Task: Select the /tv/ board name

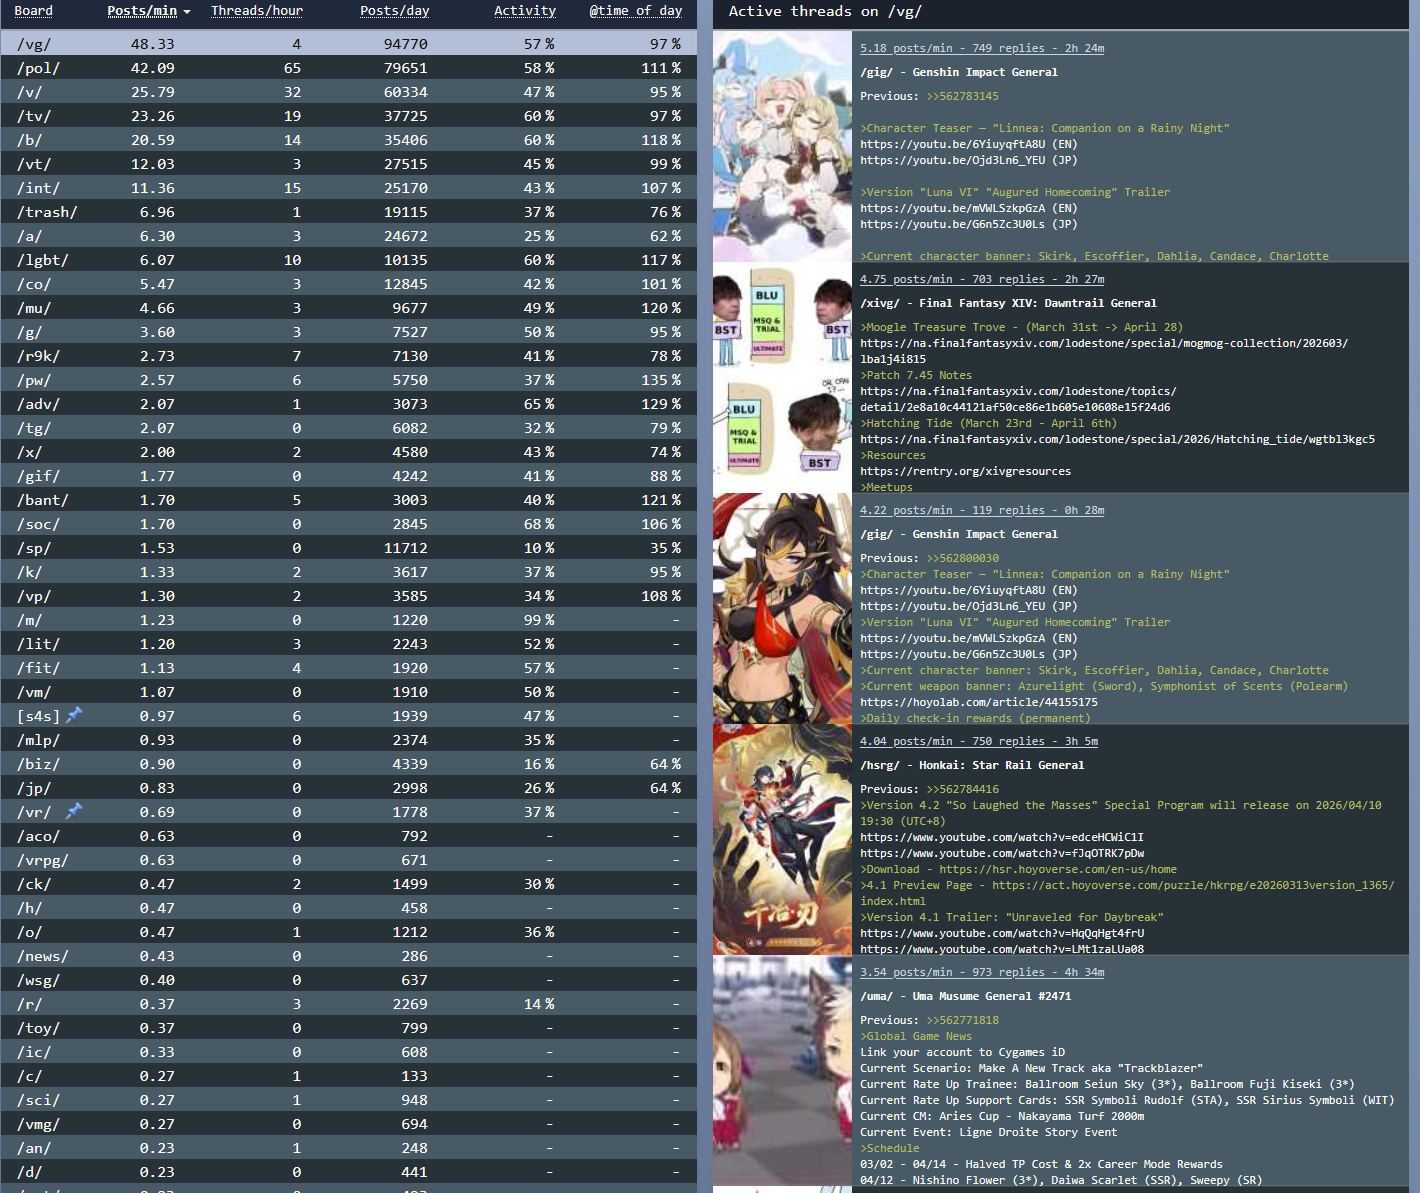Action: click(34, 116)
